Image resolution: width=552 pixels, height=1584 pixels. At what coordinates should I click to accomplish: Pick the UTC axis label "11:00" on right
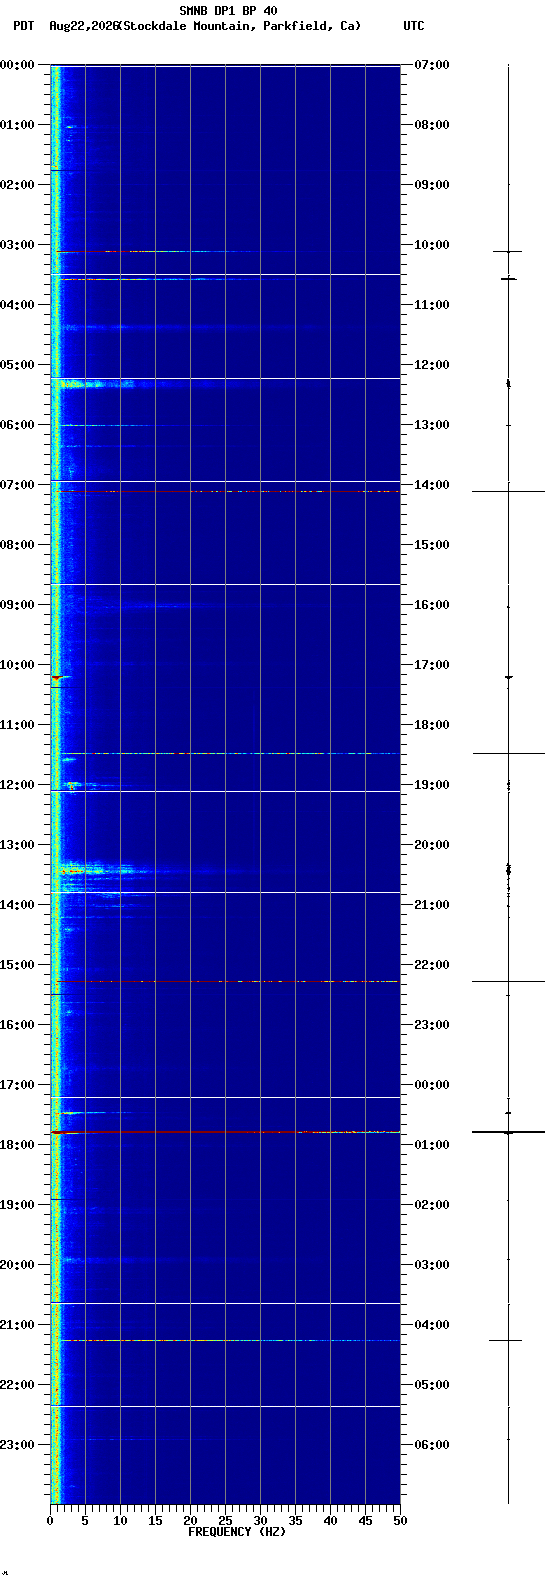431,305
